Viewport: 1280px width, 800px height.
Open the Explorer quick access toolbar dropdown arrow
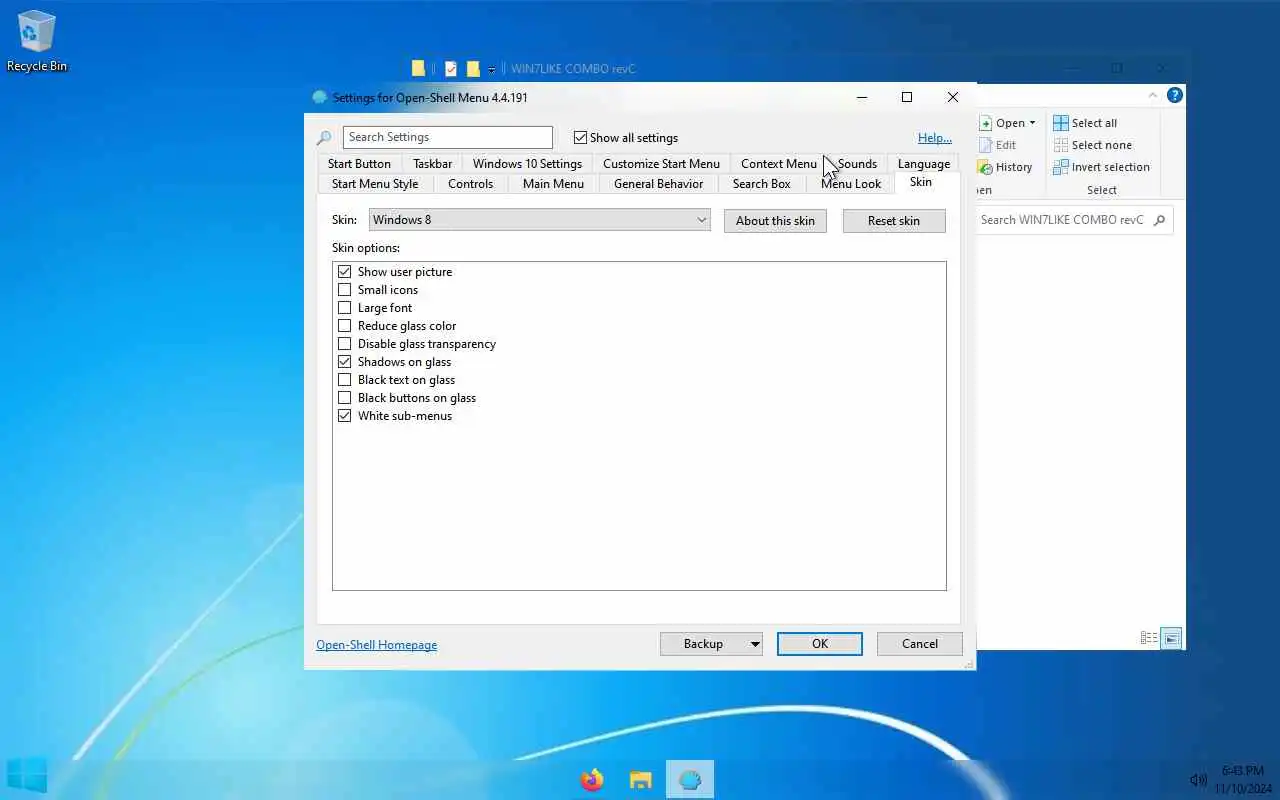point(491,70)
